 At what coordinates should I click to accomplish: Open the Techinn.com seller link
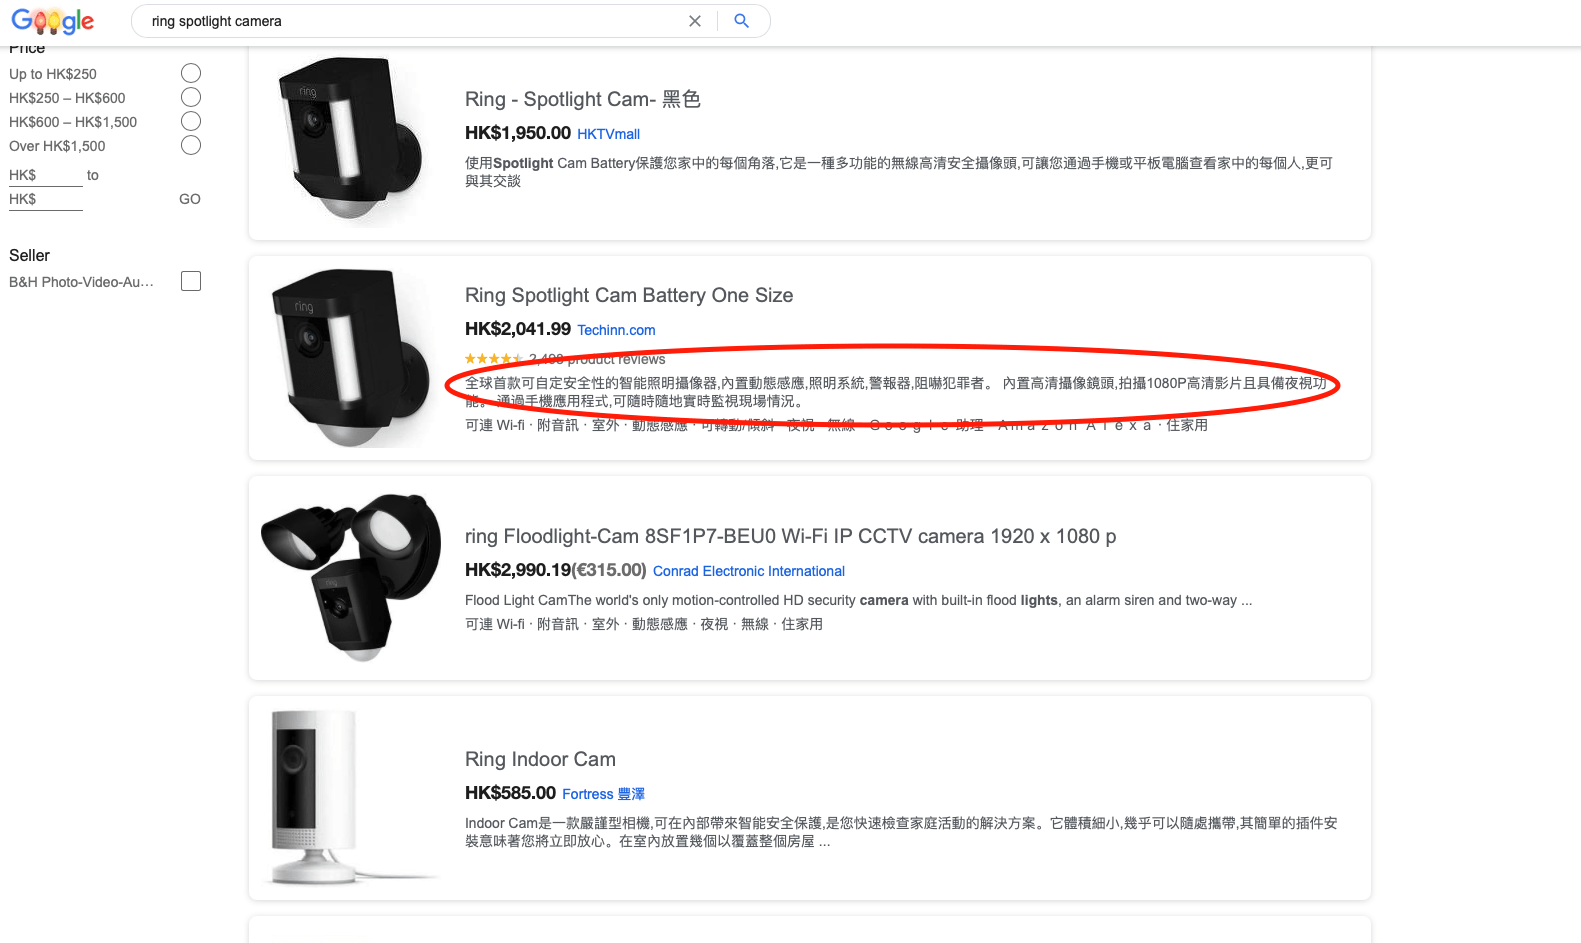pyautogui.click(x=616, y=330)
